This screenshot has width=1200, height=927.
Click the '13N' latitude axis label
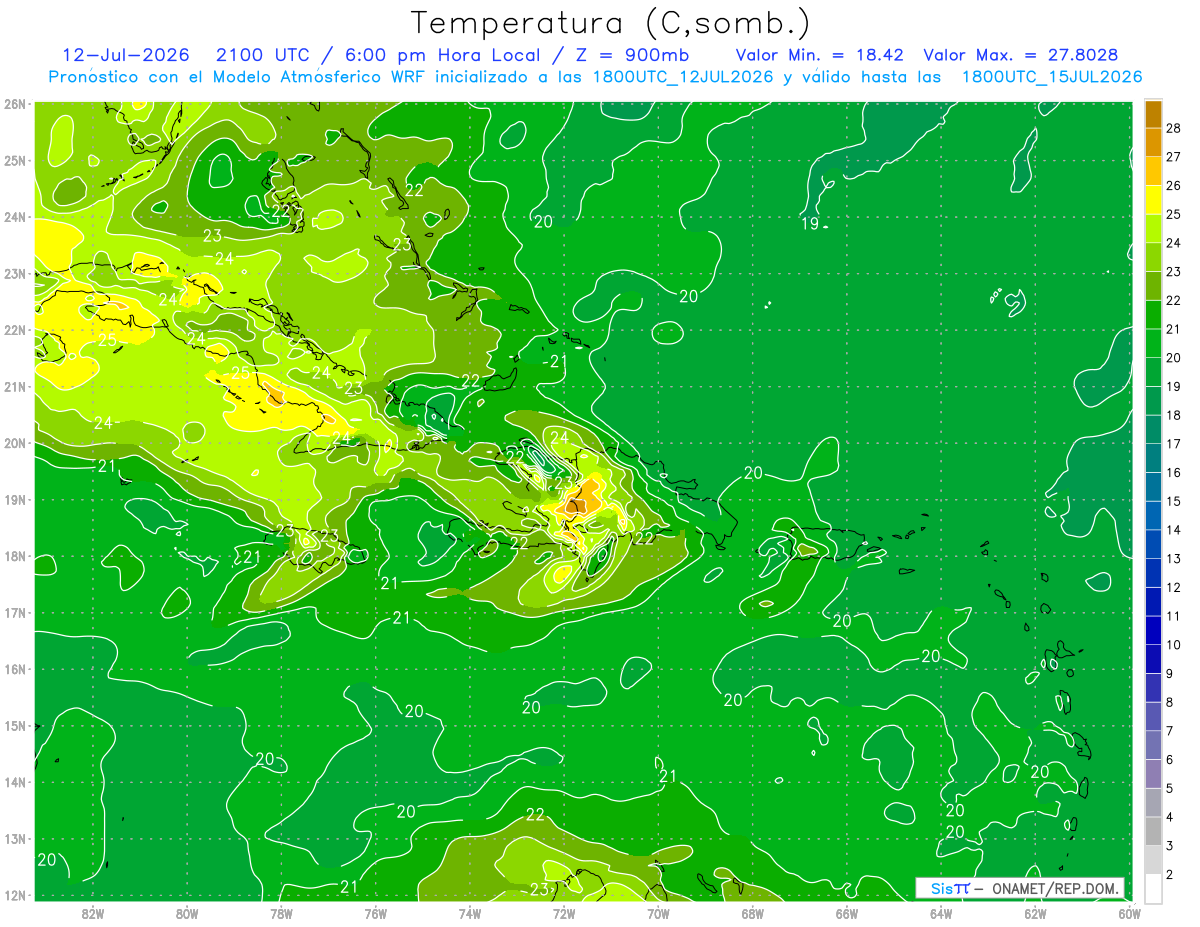point(14,838)
